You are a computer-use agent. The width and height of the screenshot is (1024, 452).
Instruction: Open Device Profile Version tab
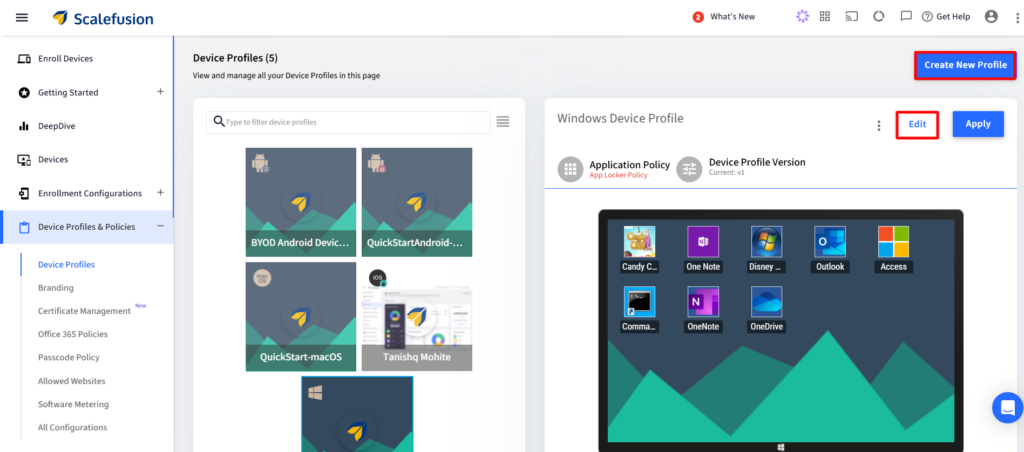(x=741, y=168)
